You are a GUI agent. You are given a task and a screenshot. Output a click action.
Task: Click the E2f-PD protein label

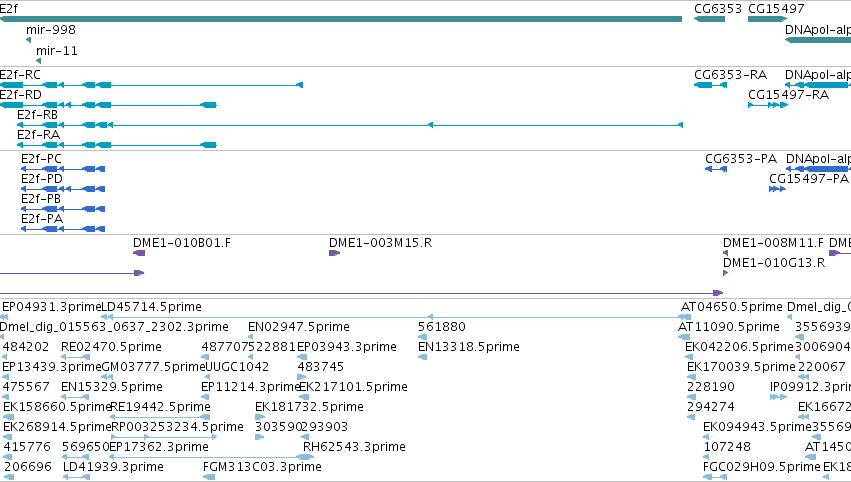[x=42, y=179]
